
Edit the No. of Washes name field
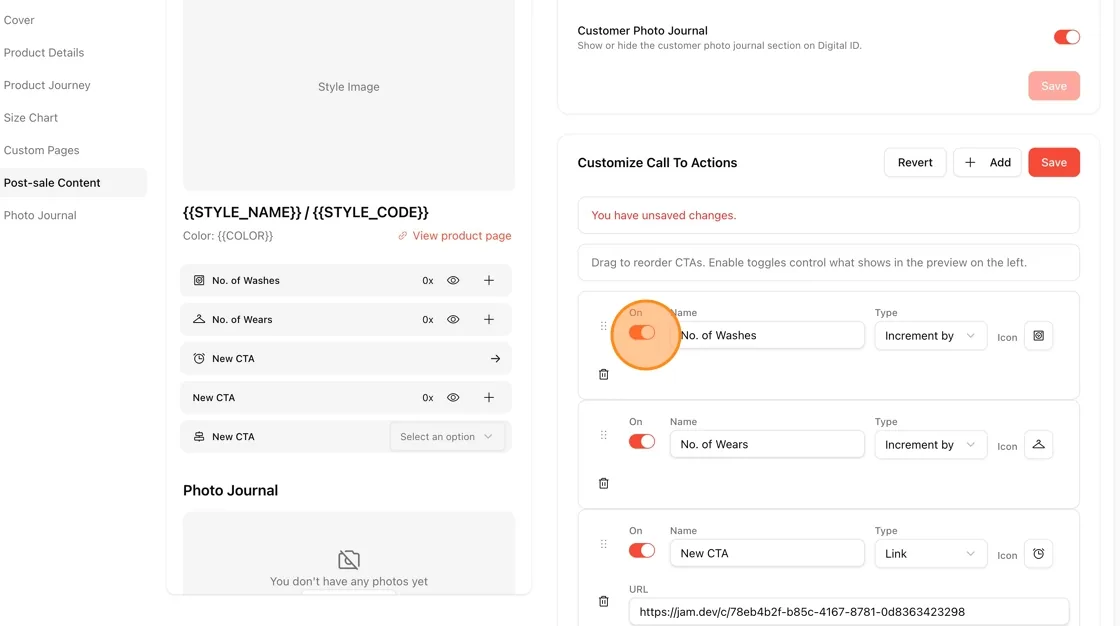pyautogui.click(x=767, y=335)
